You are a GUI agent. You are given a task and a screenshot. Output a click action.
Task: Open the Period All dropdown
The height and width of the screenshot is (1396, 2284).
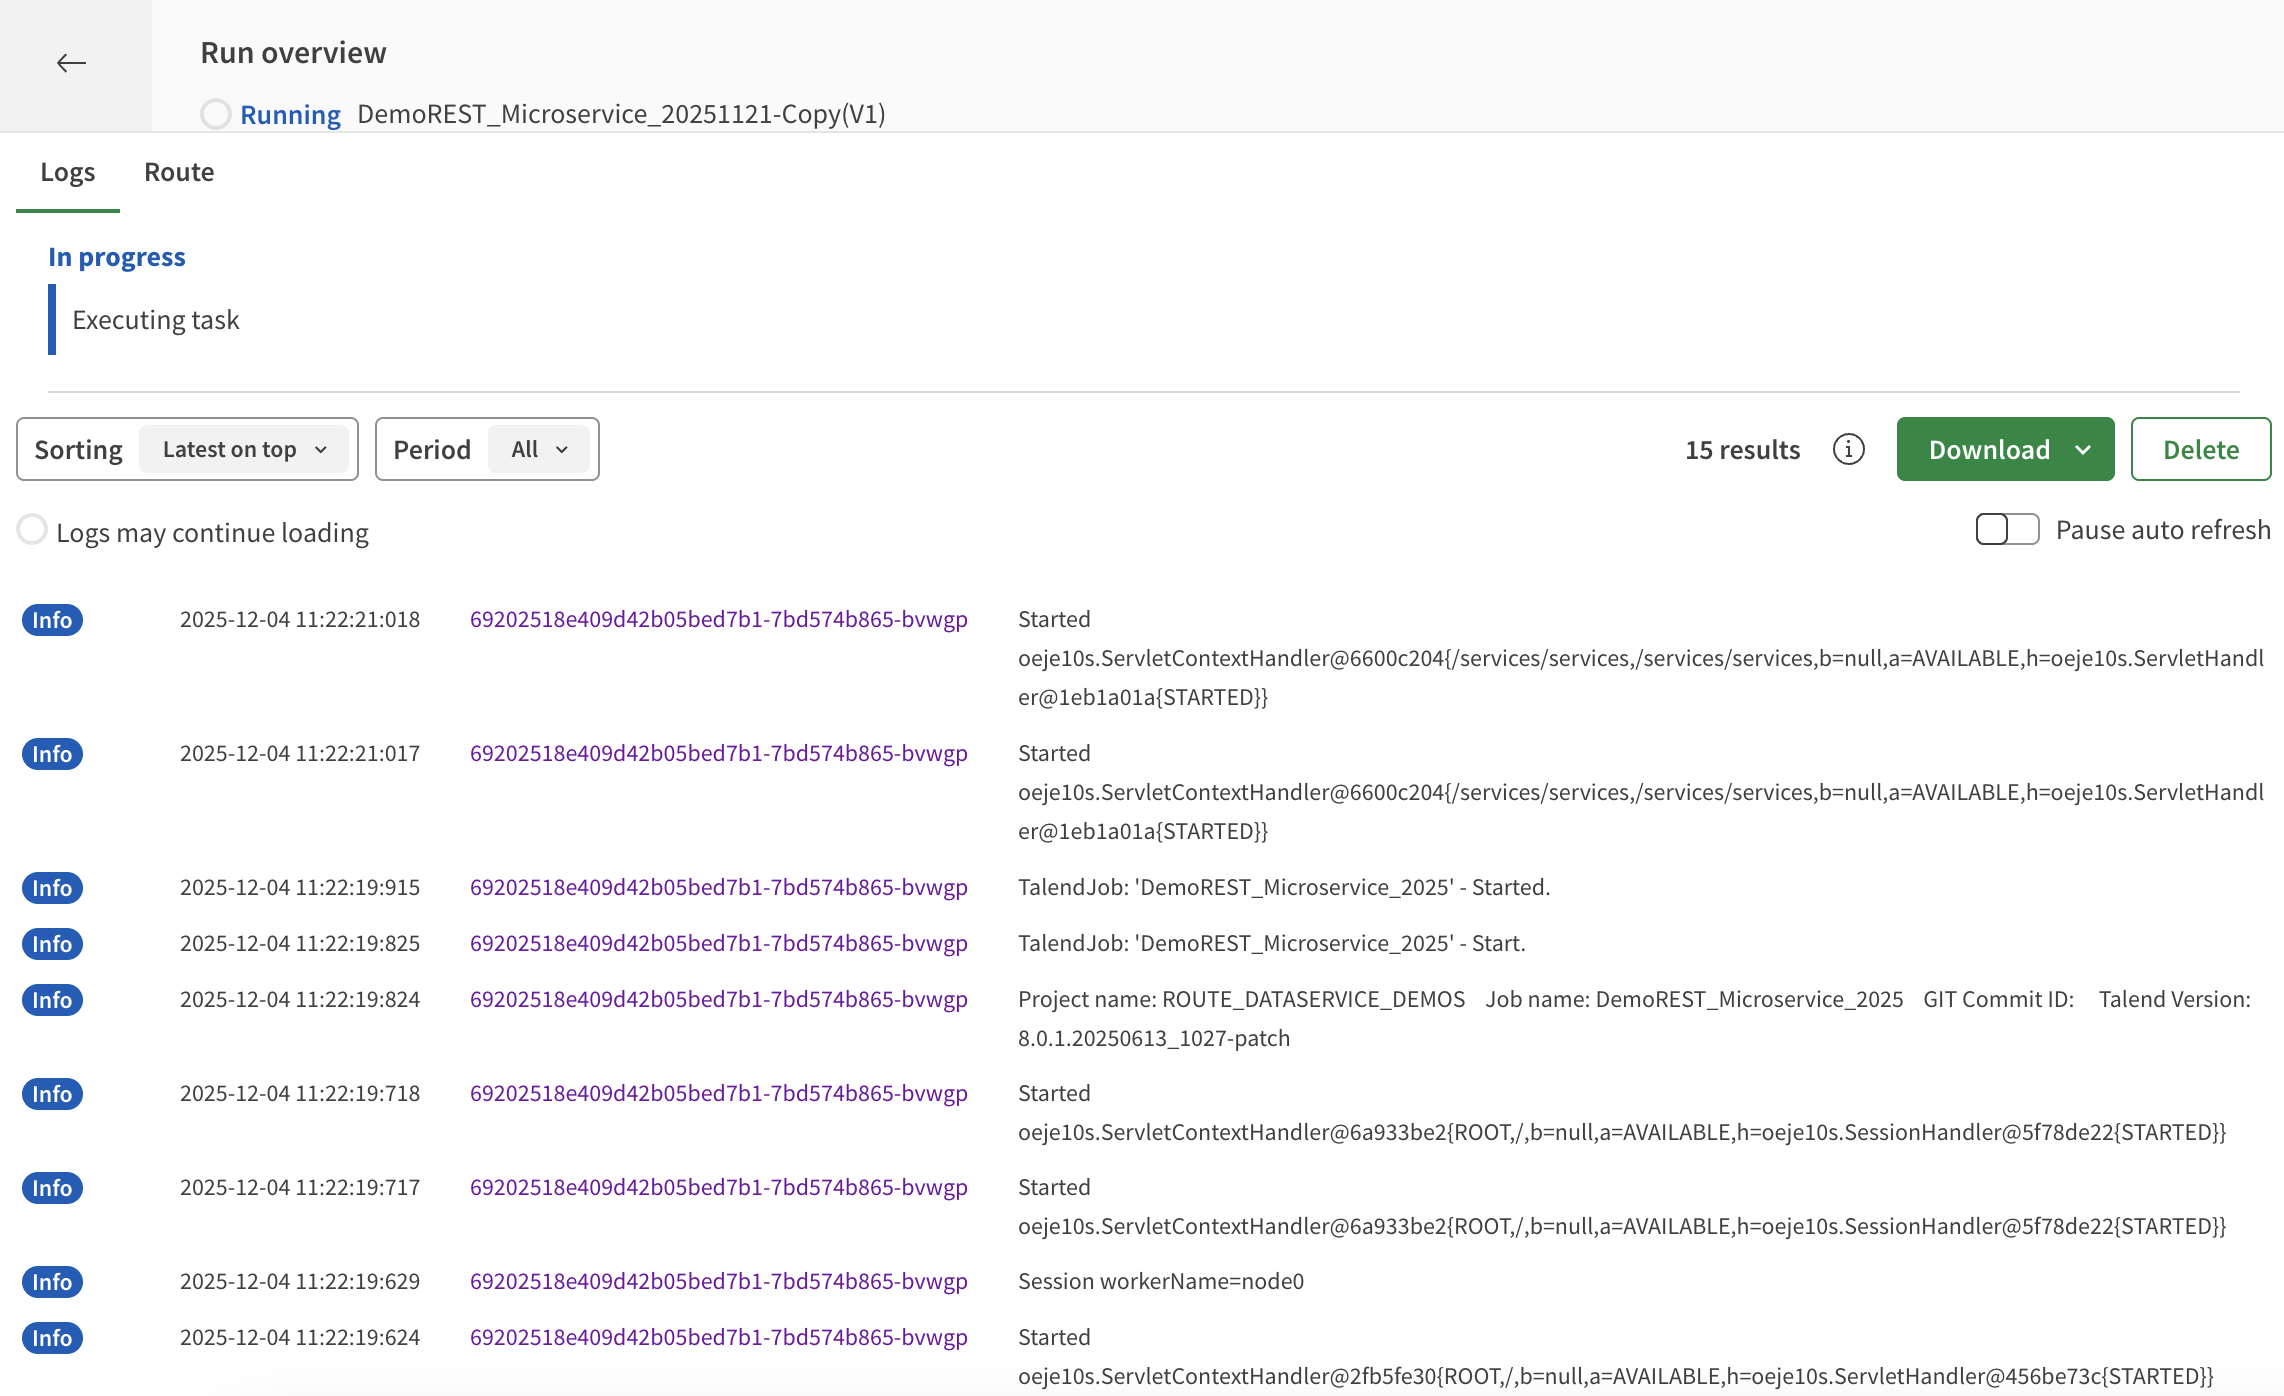(x=539, y=450)
